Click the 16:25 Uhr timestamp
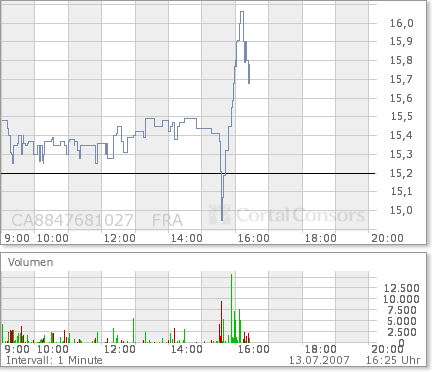432x372 pixels. click(x=393, y=360)
